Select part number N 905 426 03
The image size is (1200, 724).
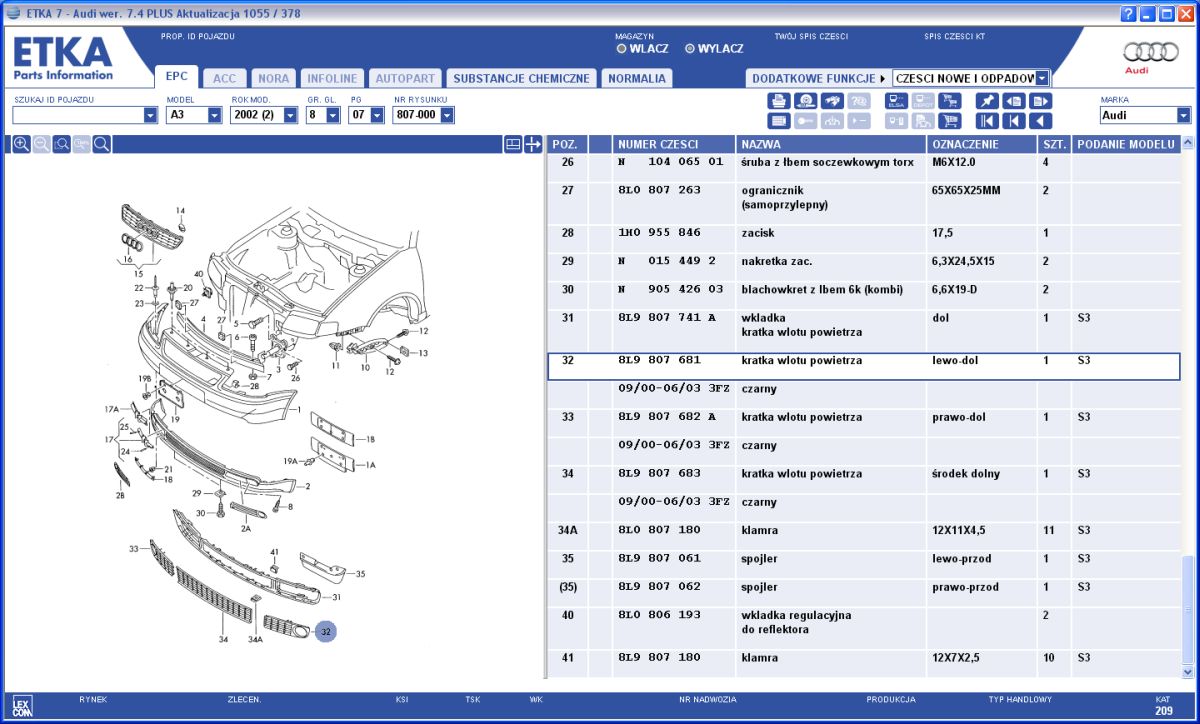click(x=670, y=290)
